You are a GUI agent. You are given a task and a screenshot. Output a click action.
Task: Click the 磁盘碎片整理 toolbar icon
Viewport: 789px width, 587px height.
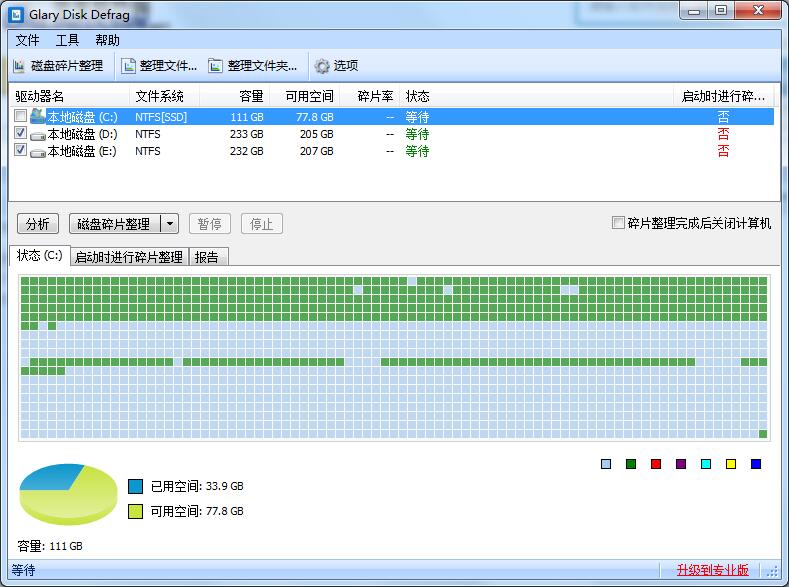[20, 66]
